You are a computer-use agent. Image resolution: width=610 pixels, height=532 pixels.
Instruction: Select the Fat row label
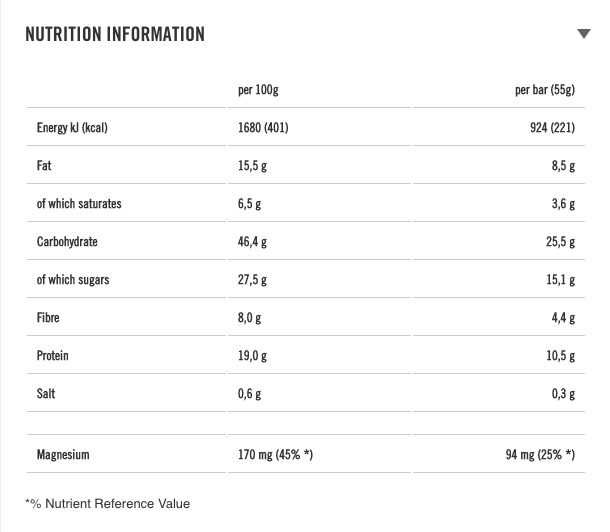44,166
